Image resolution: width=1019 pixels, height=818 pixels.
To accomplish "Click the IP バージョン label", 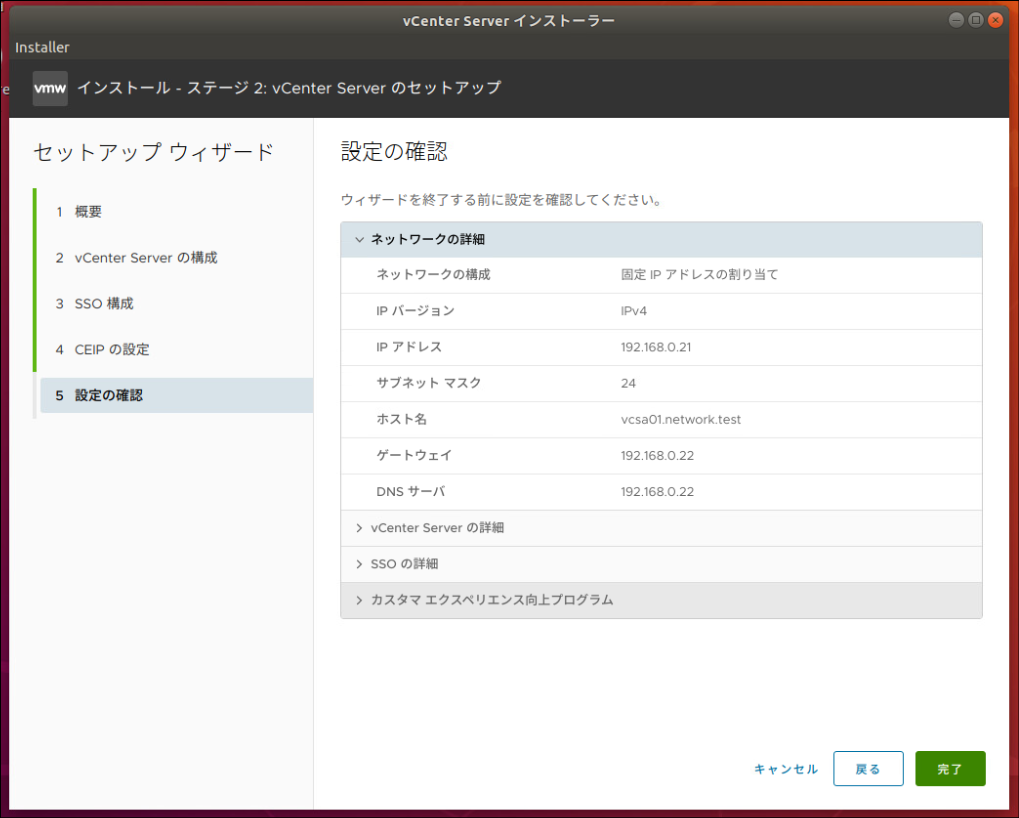I will (415, 311).
